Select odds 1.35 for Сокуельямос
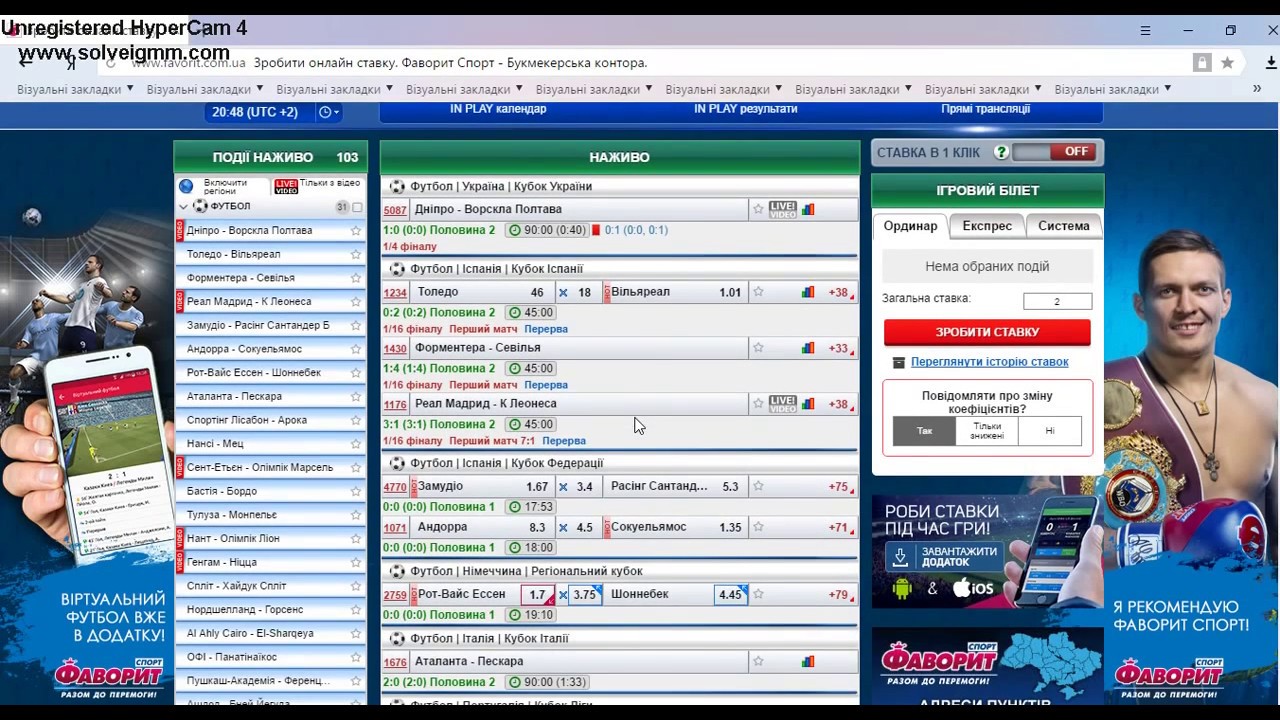Image resolution: width=1280 pixels, height=720 pixels. 730,527
